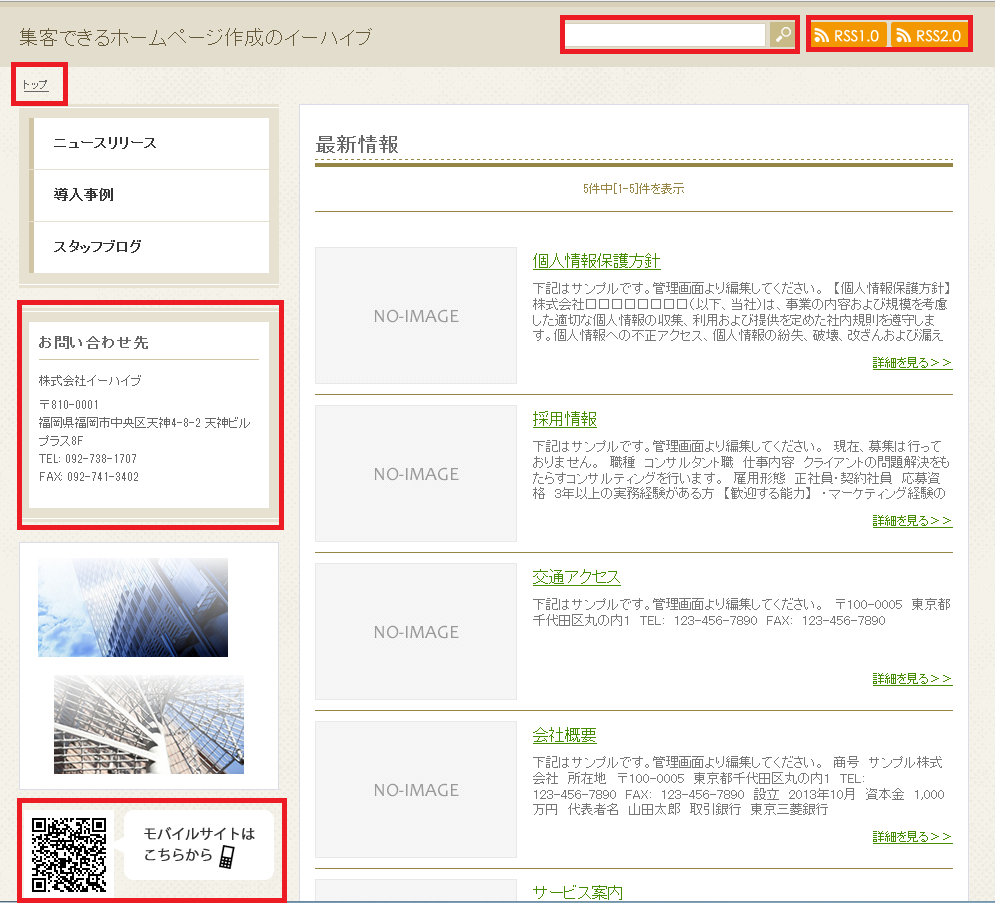Screen dimensions: 995x903
Task: Click the モバイルサイトはこちらから banner
Action: point(198,845)
